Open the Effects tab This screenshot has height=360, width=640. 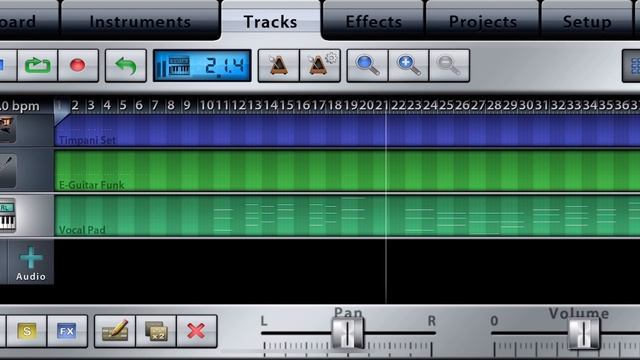pos(373,20)
